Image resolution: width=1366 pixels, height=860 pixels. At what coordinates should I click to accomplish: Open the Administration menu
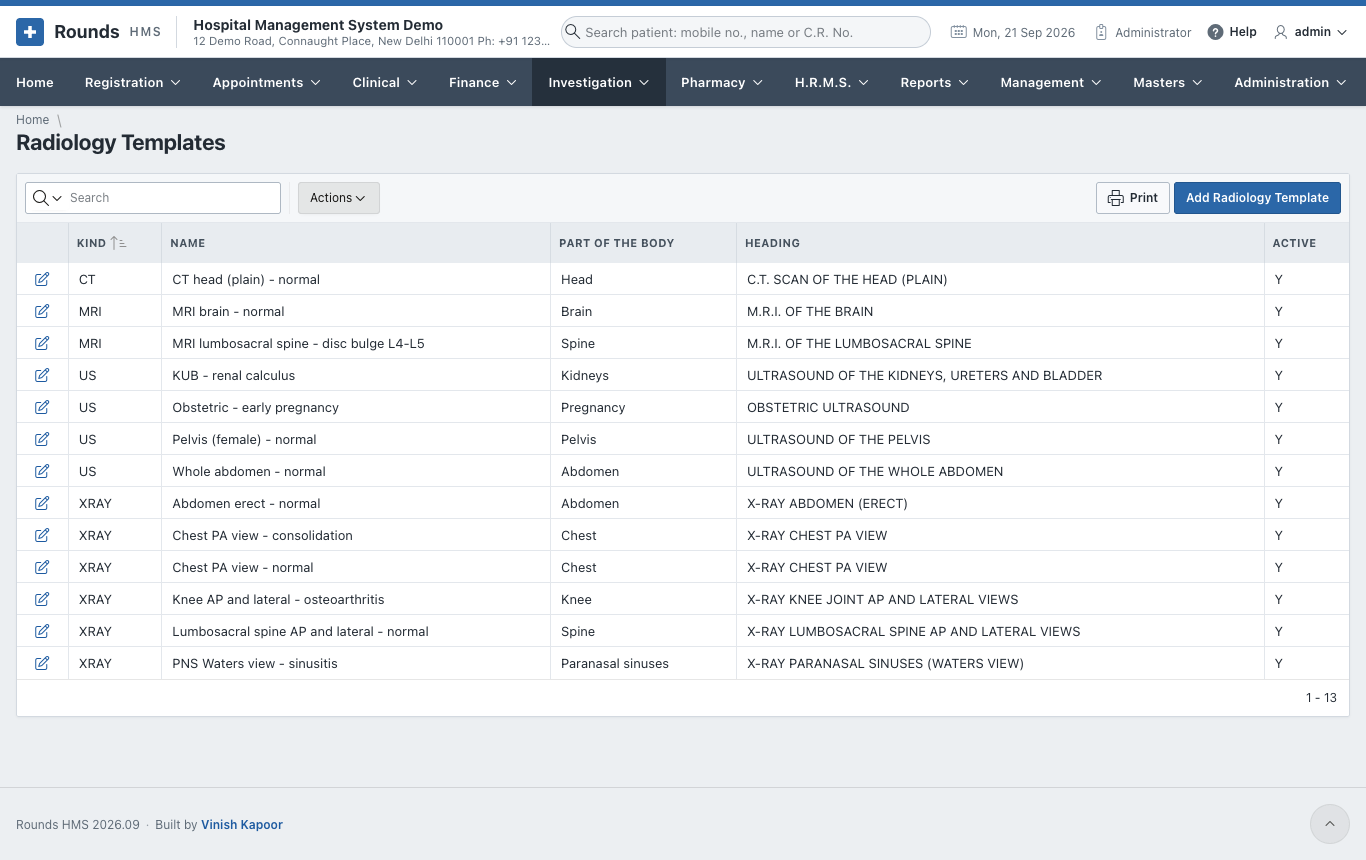pos(1292,82)
